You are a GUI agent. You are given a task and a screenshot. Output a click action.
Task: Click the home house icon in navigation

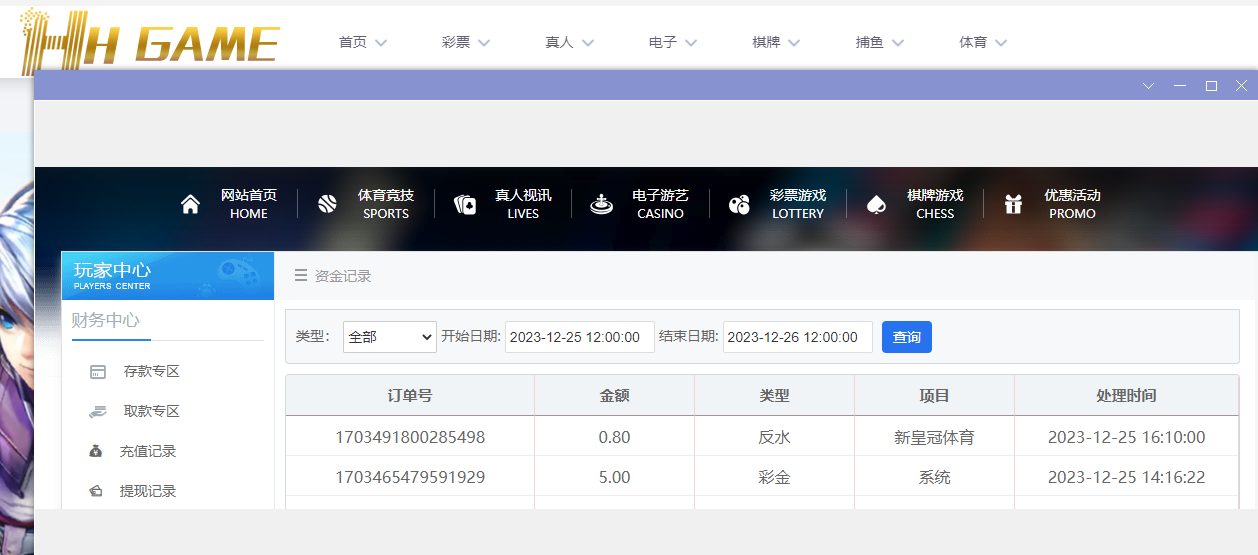tap(190, 204)
